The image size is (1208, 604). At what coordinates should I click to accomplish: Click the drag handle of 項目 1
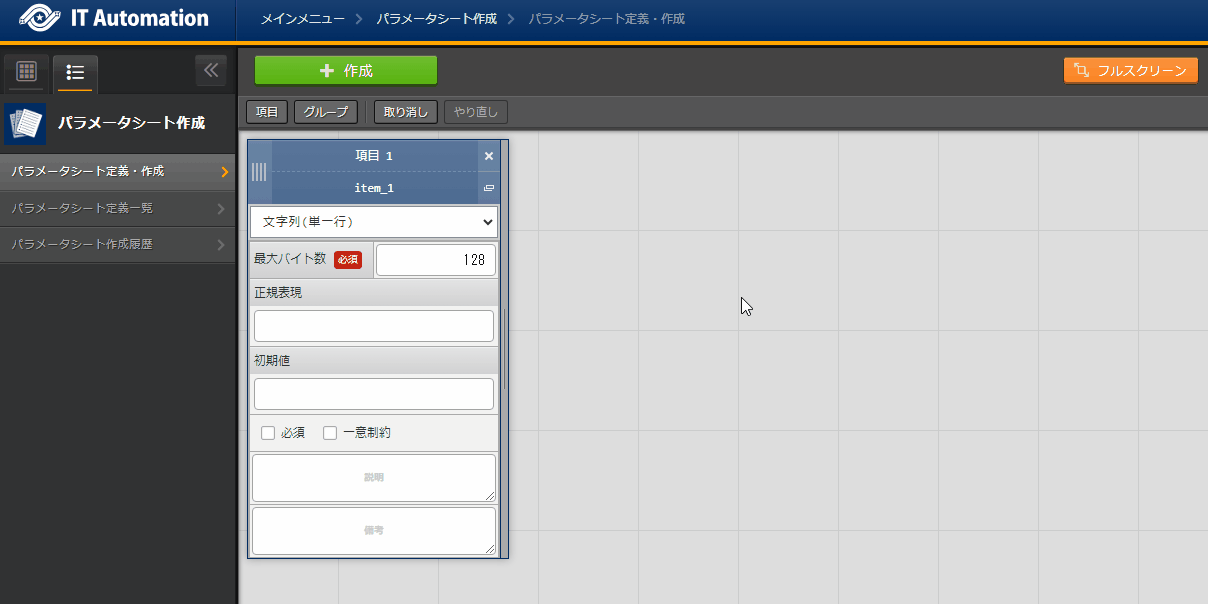pos(259,172)
